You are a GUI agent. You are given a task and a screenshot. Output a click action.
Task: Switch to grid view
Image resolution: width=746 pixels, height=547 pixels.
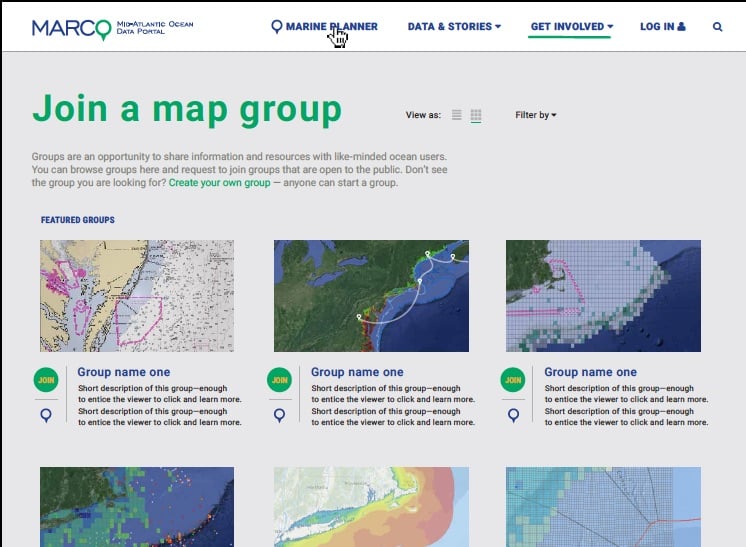476,115
